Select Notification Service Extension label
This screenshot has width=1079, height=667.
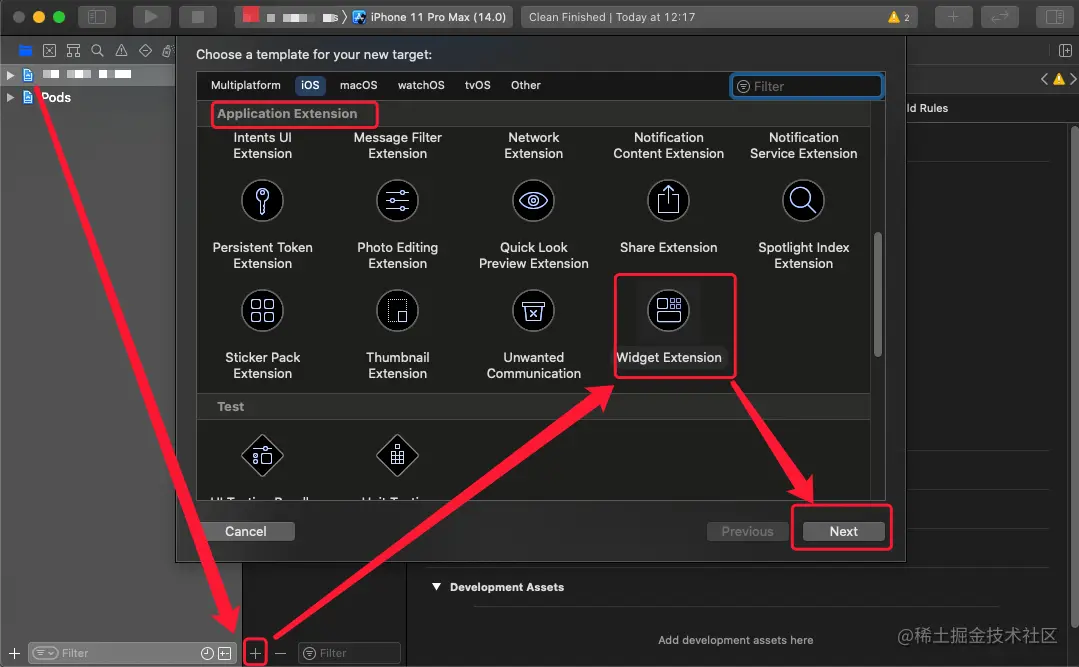click(803, 145)
